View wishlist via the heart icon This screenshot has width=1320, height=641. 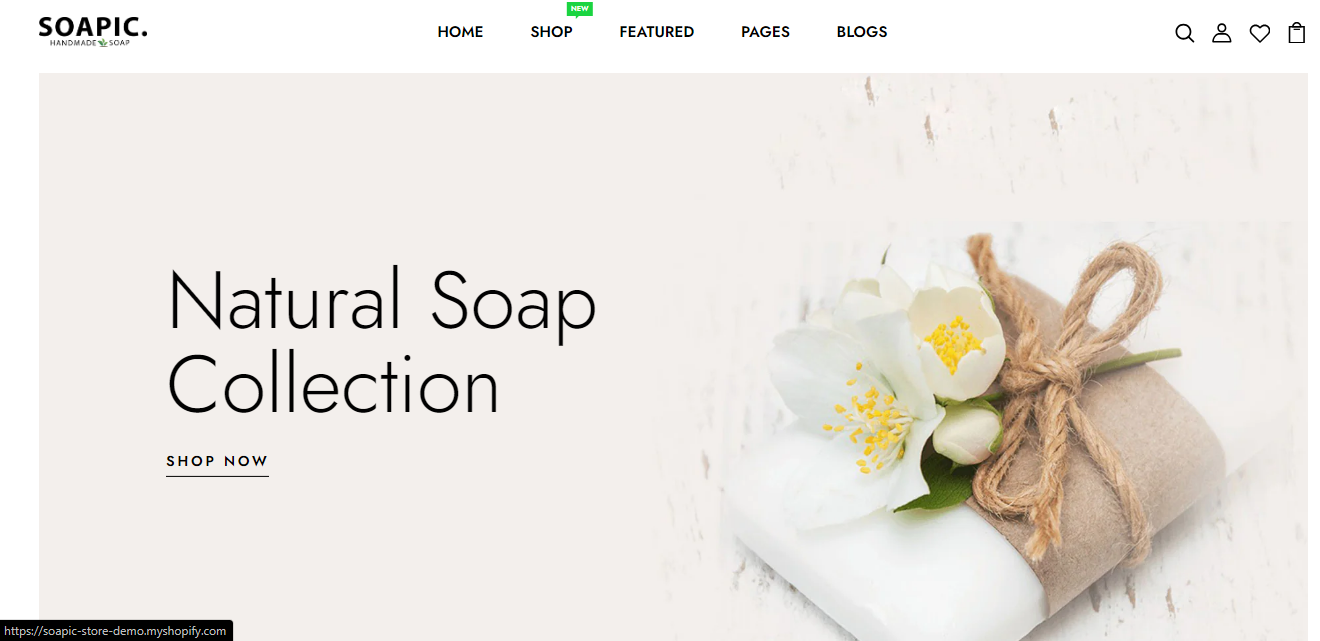click(x=1259, y=33)
